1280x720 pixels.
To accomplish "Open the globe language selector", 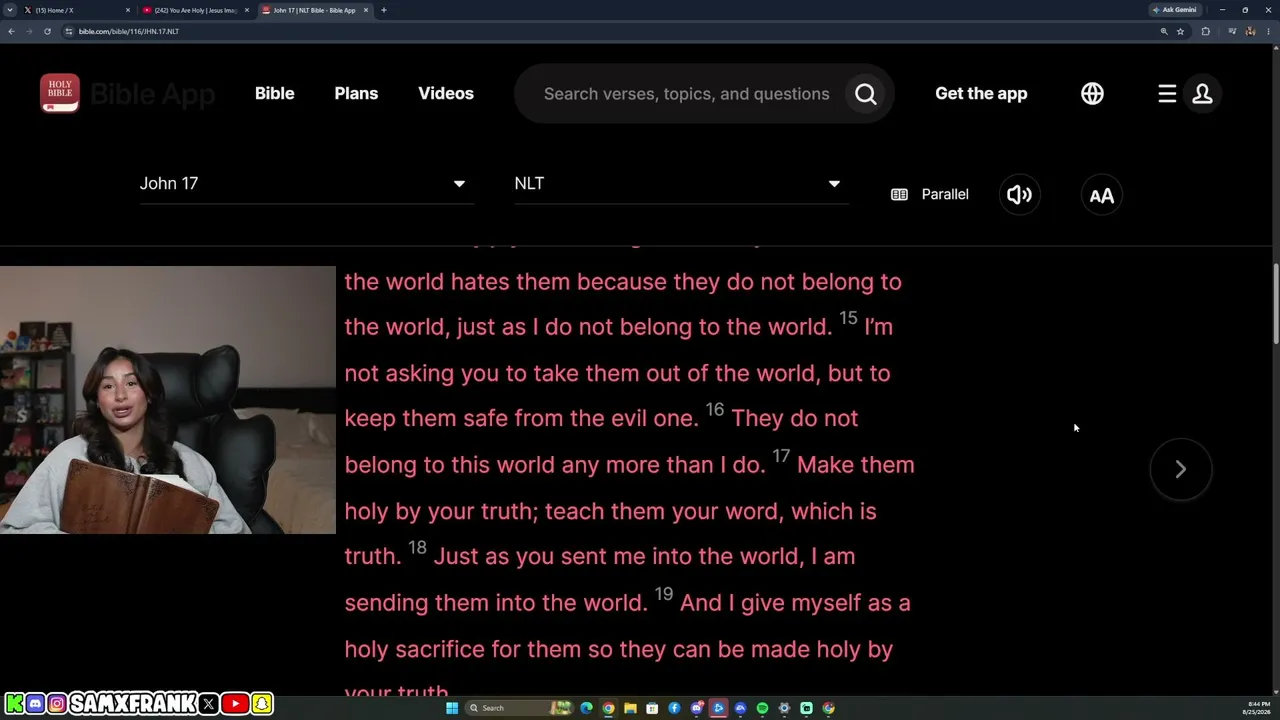I will [1092, 93].
